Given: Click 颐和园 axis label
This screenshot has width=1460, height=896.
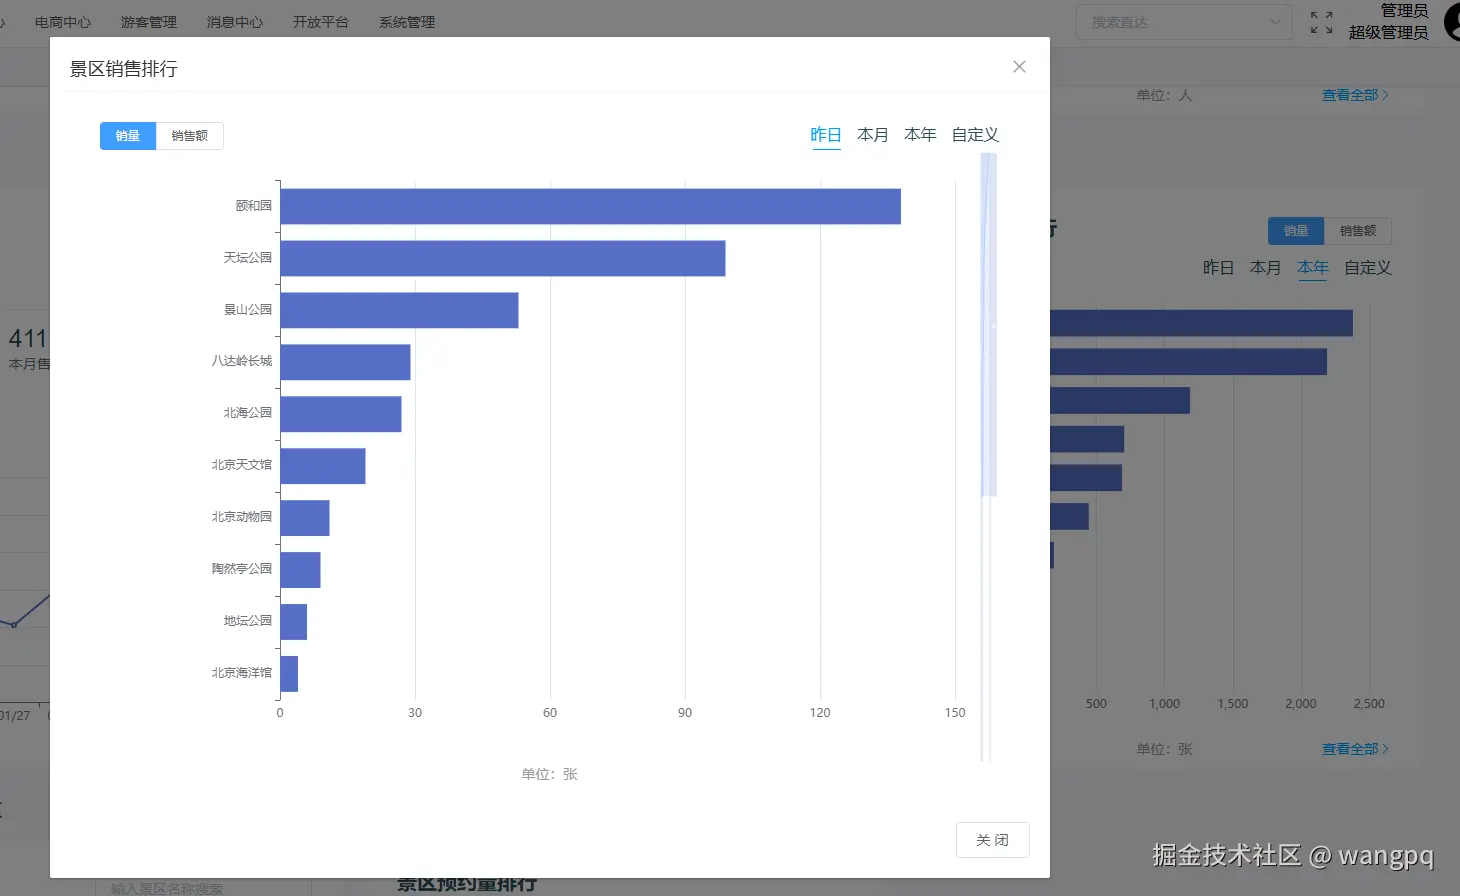Looking at the screenshot, I should (x=254, y=206).
